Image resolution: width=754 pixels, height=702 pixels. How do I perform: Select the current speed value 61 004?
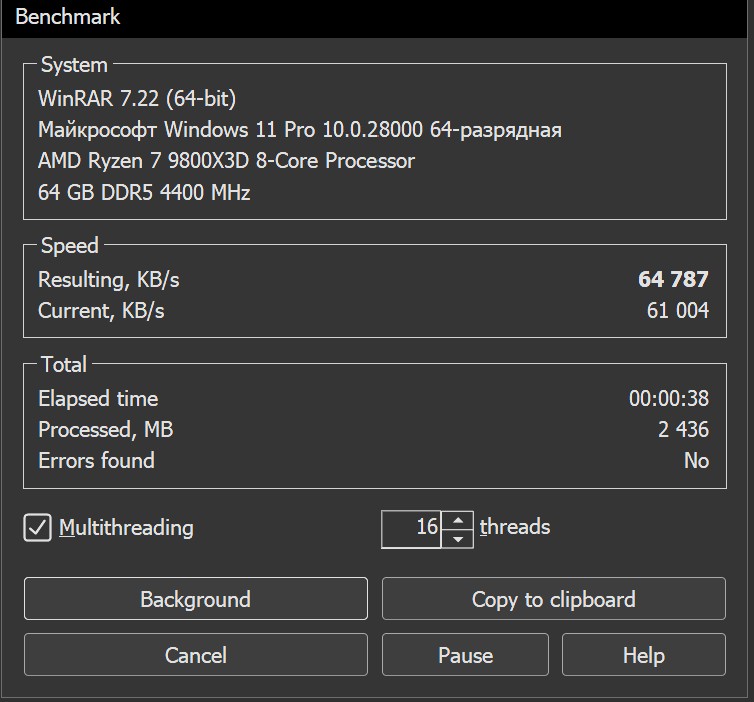pos(678,311)
